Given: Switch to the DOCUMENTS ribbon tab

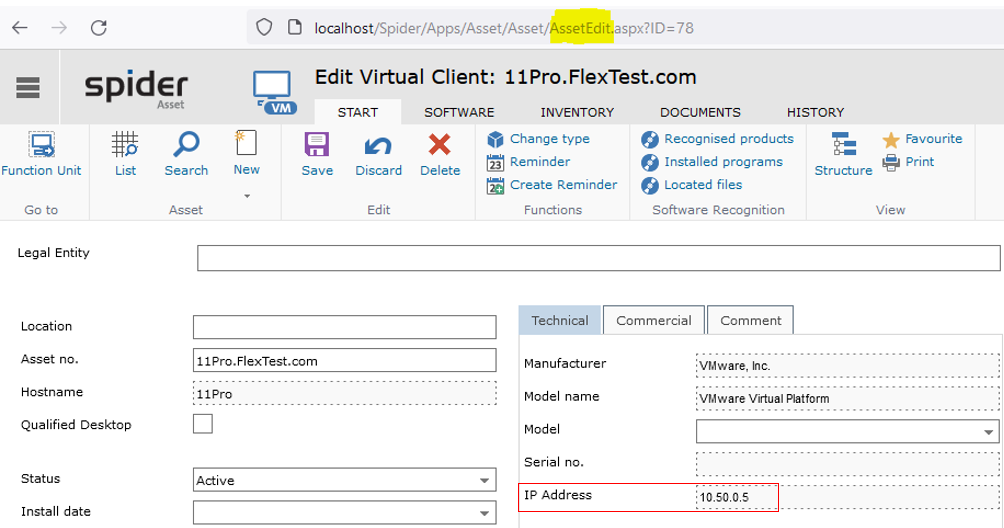Looking at the screenshot, I should pyautogui.click(x=700, y=112).
